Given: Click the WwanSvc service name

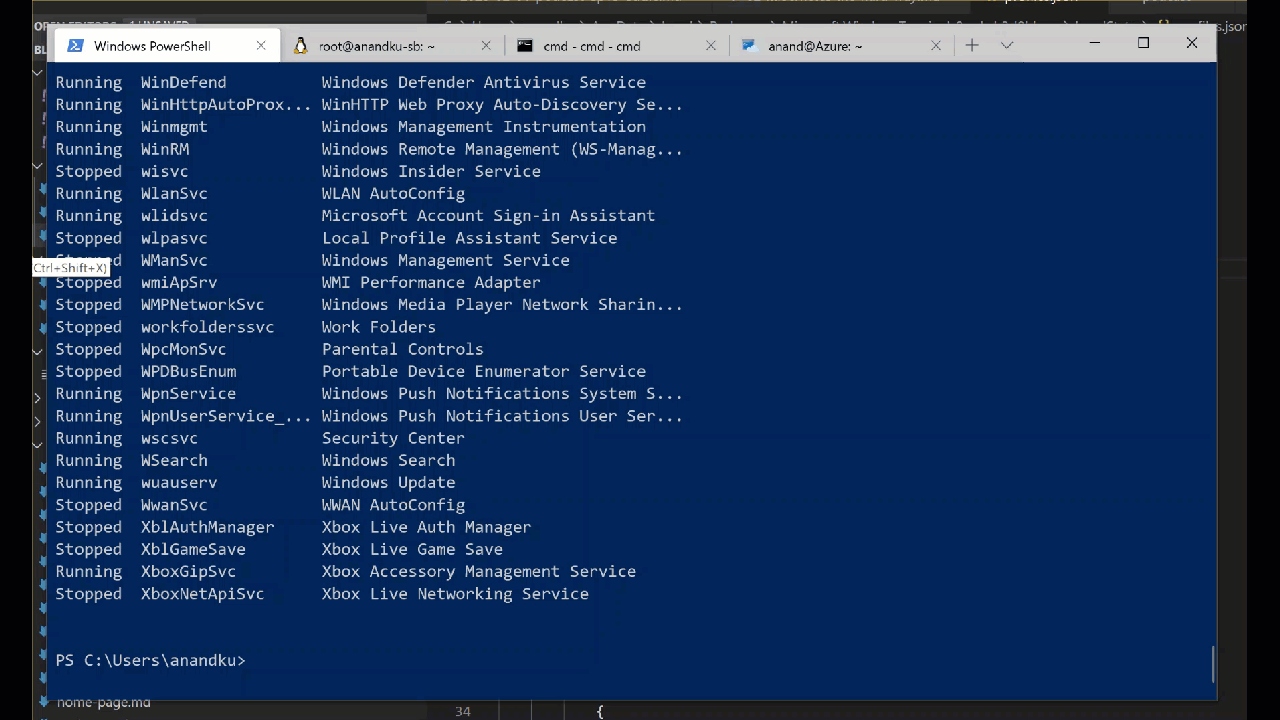Looking at the screenshot, I should point(174,505).
